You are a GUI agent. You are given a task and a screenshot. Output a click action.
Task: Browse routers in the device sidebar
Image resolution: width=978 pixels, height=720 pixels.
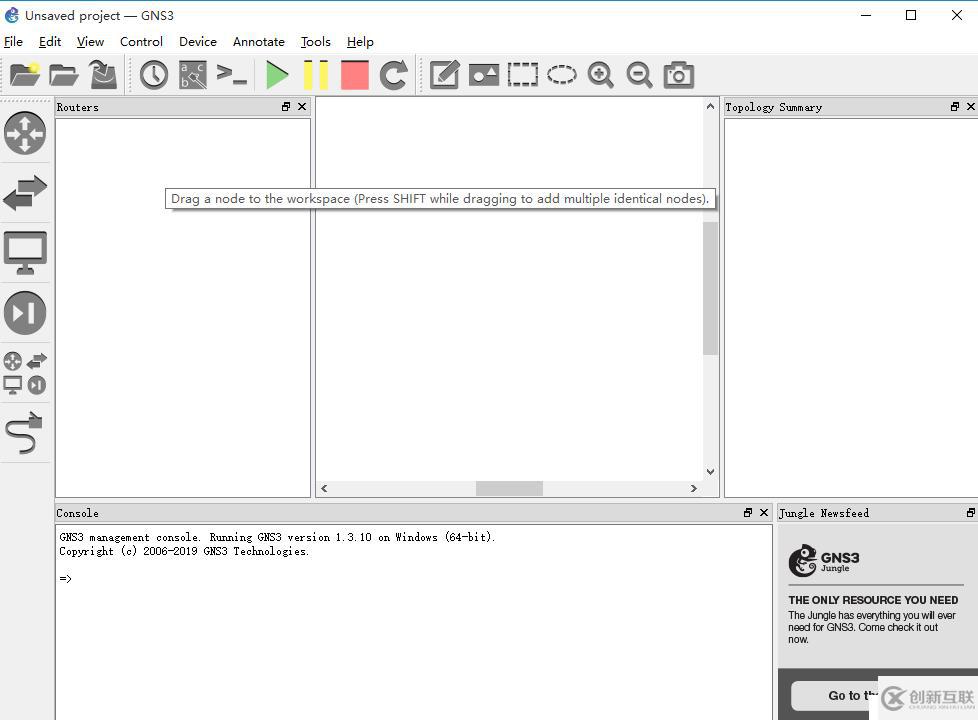[25, 133]
